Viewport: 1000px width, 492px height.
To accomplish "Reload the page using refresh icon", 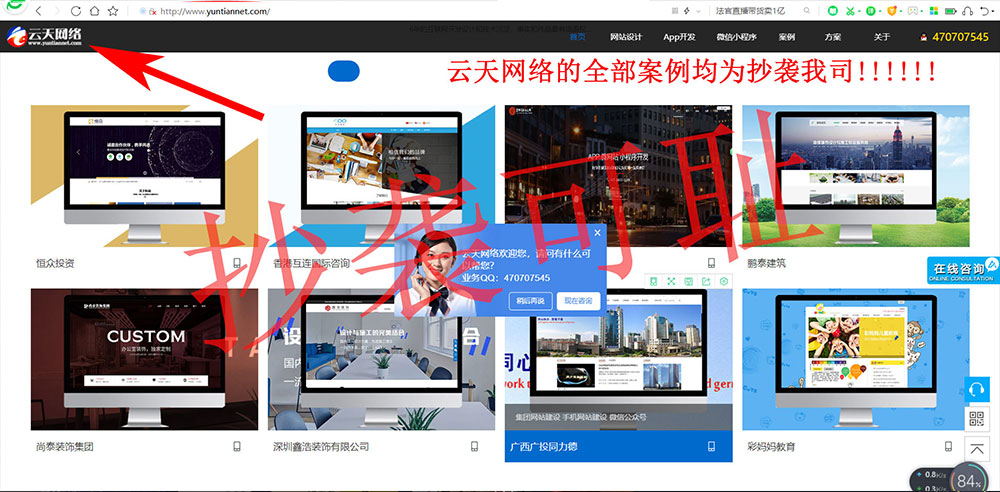I will click(x=76, y=11).
